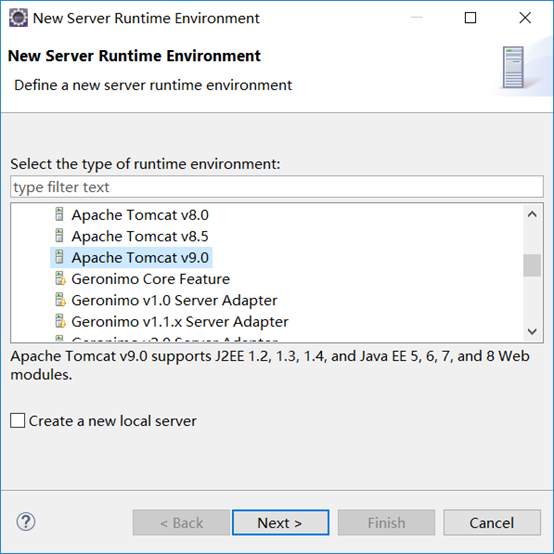Image resolution: width=554 pixels, height=554 pixels.
Task: Click the runtime list scrollbar thumb
Action: click(532, 265)
